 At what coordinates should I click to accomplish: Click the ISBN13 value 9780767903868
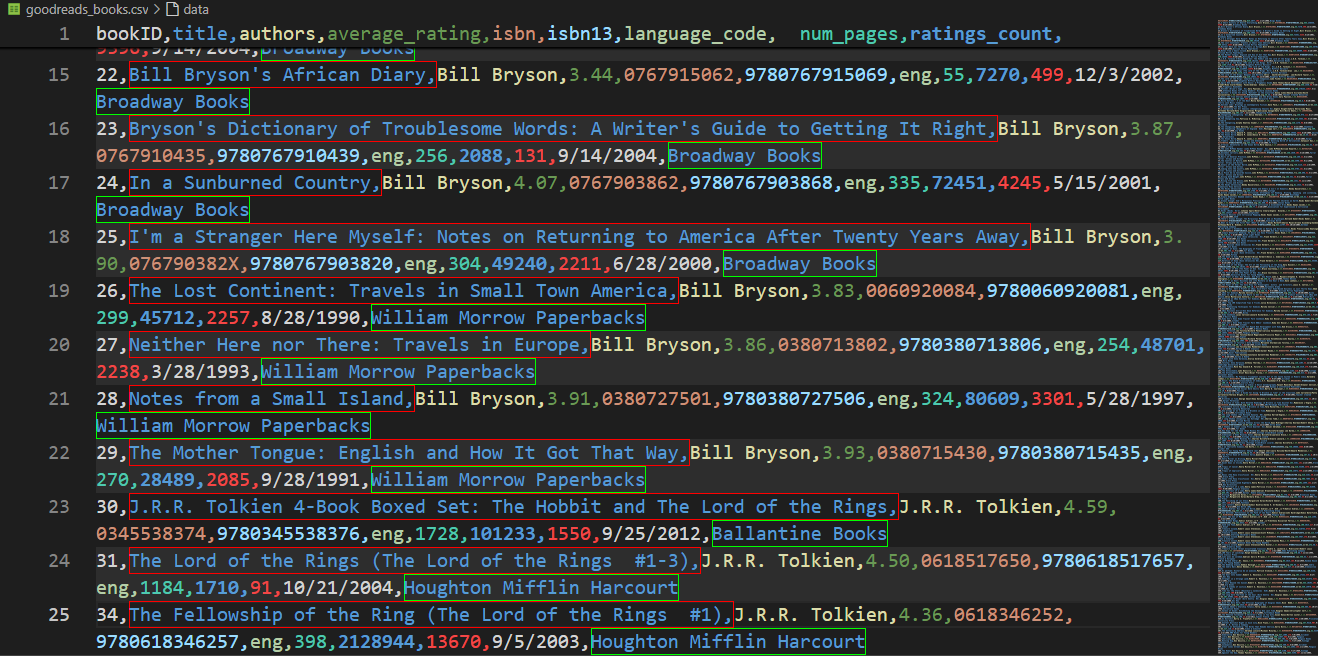(x=762, y=183)
